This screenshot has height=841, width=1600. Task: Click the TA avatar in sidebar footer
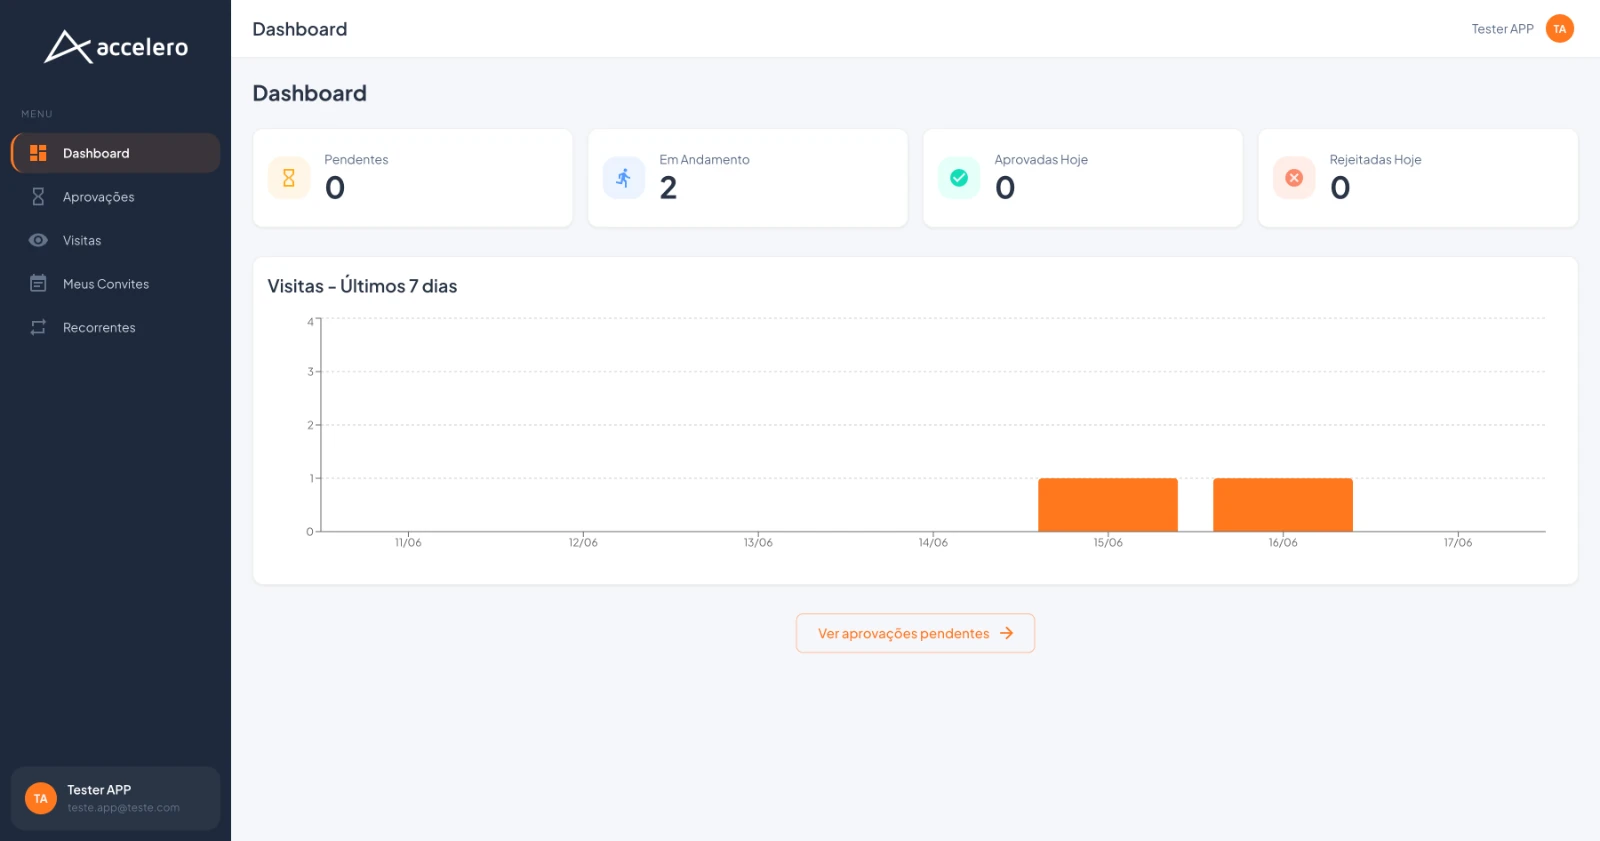(x=40, y=798)
